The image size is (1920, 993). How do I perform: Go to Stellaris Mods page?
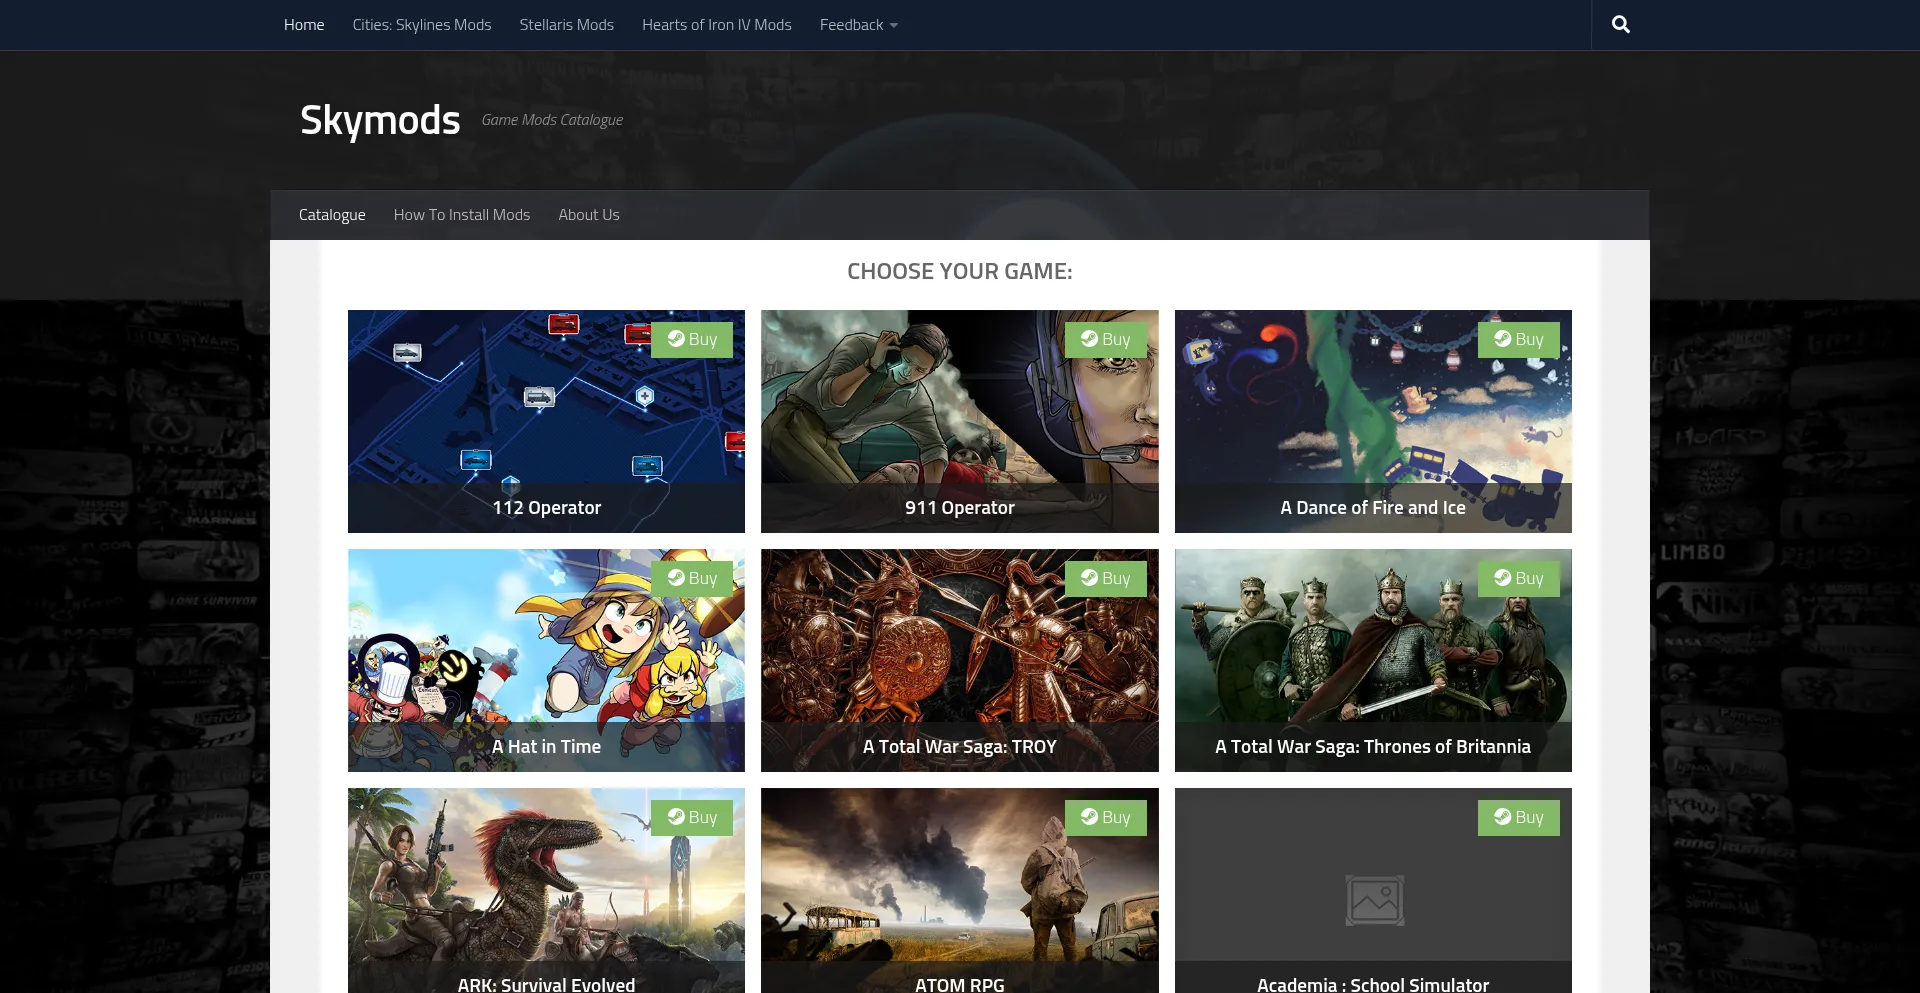point(566,25)
